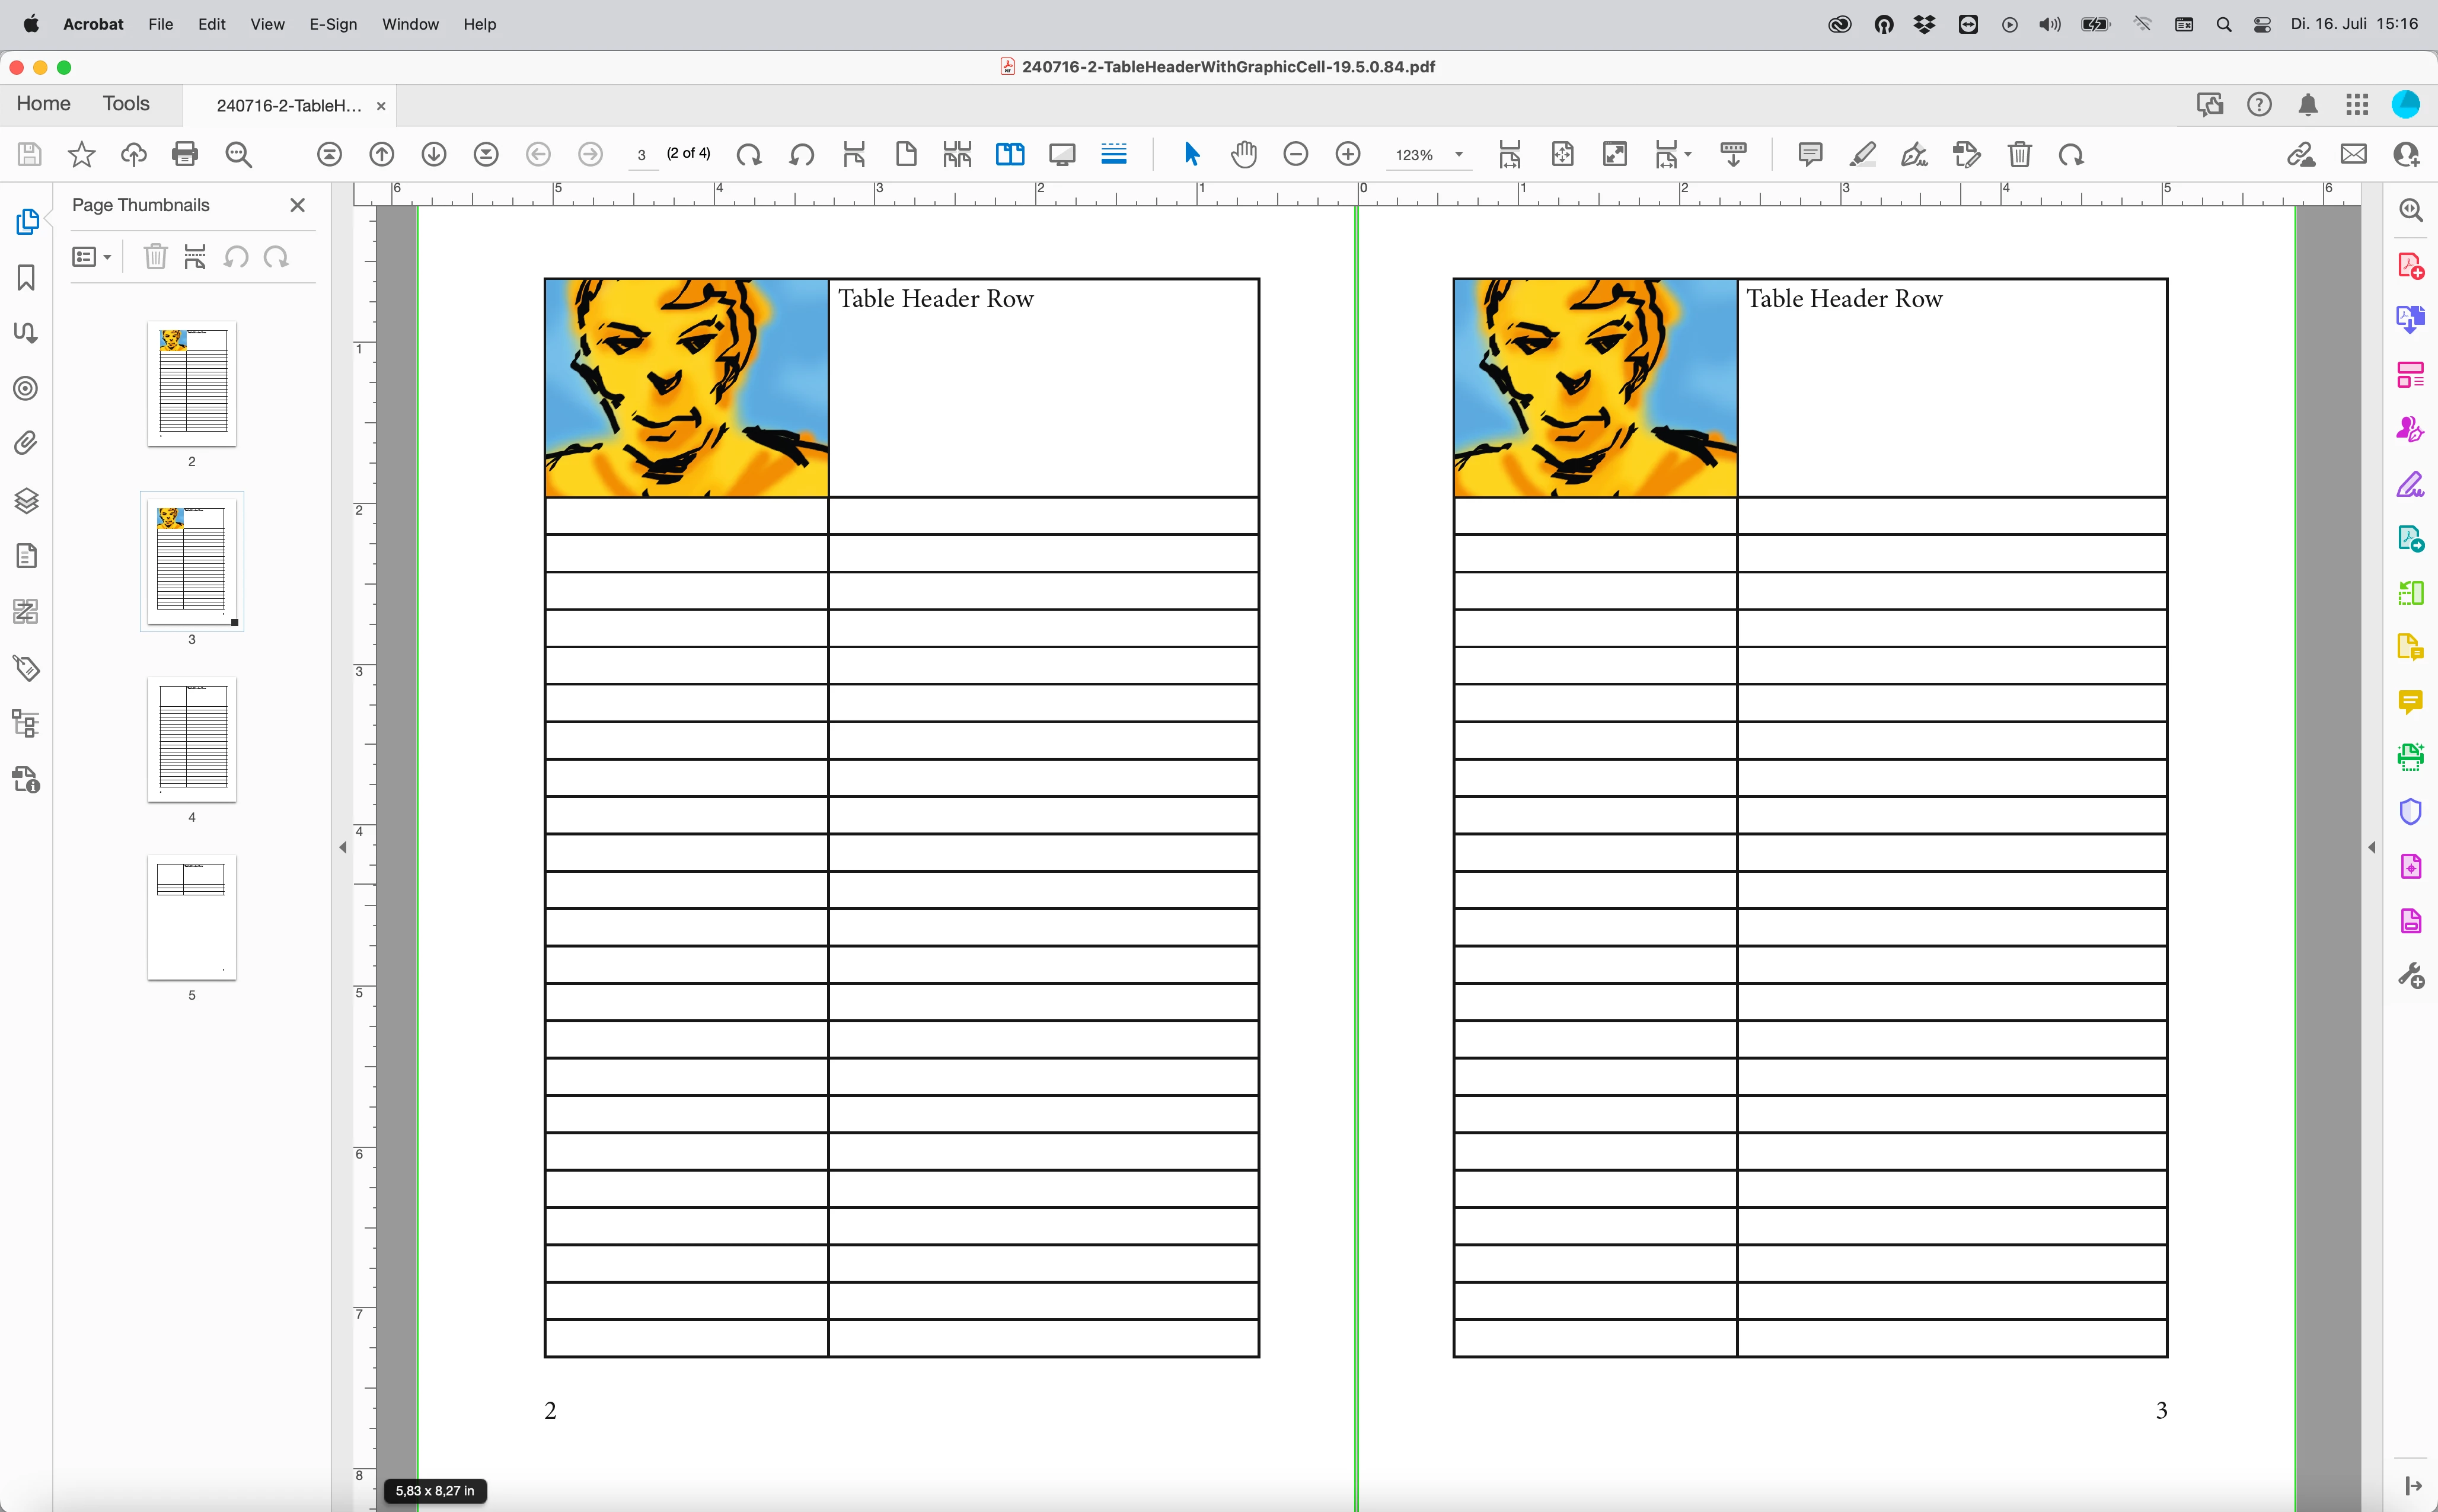2438x1512 pixels.
Task: Toggle the Page Thumbnails panel icon
Action: coord(26,221)
